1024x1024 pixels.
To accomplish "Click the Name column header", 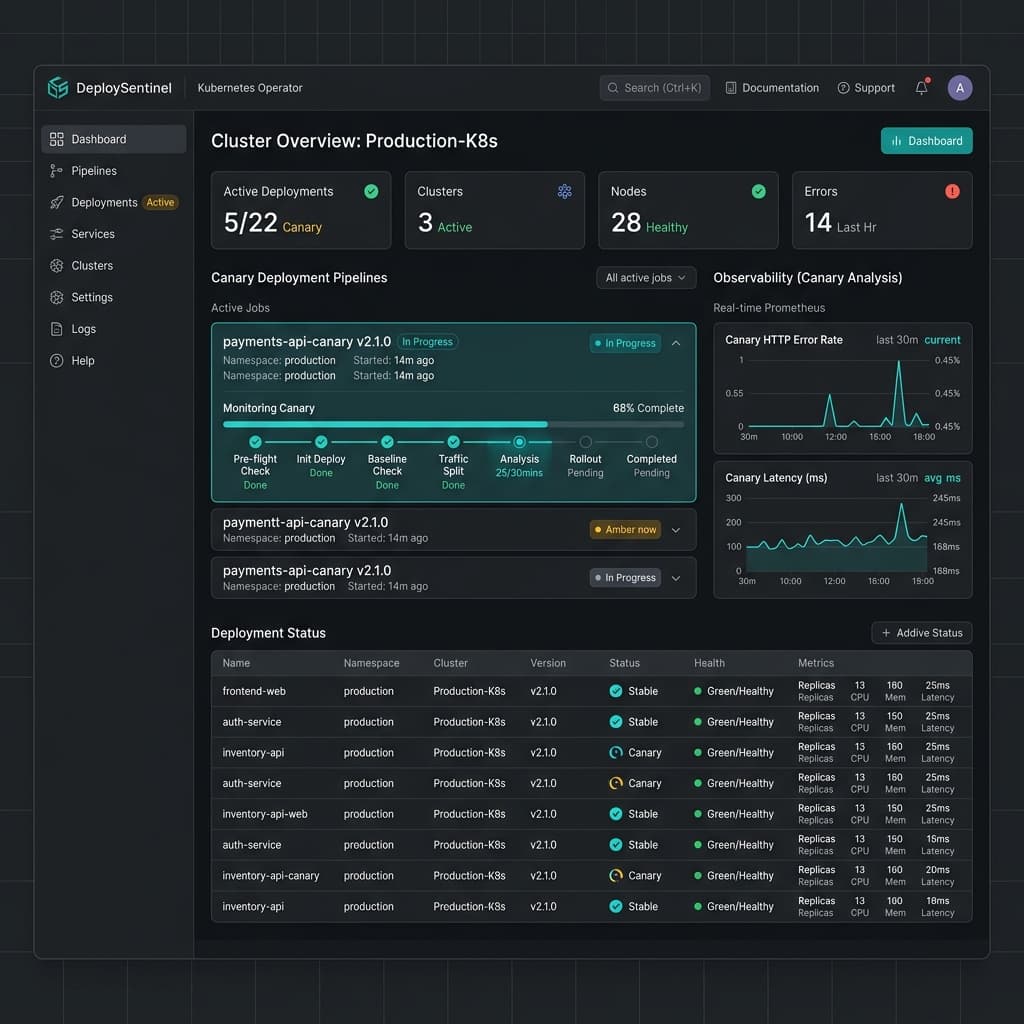I will (236, 663).
